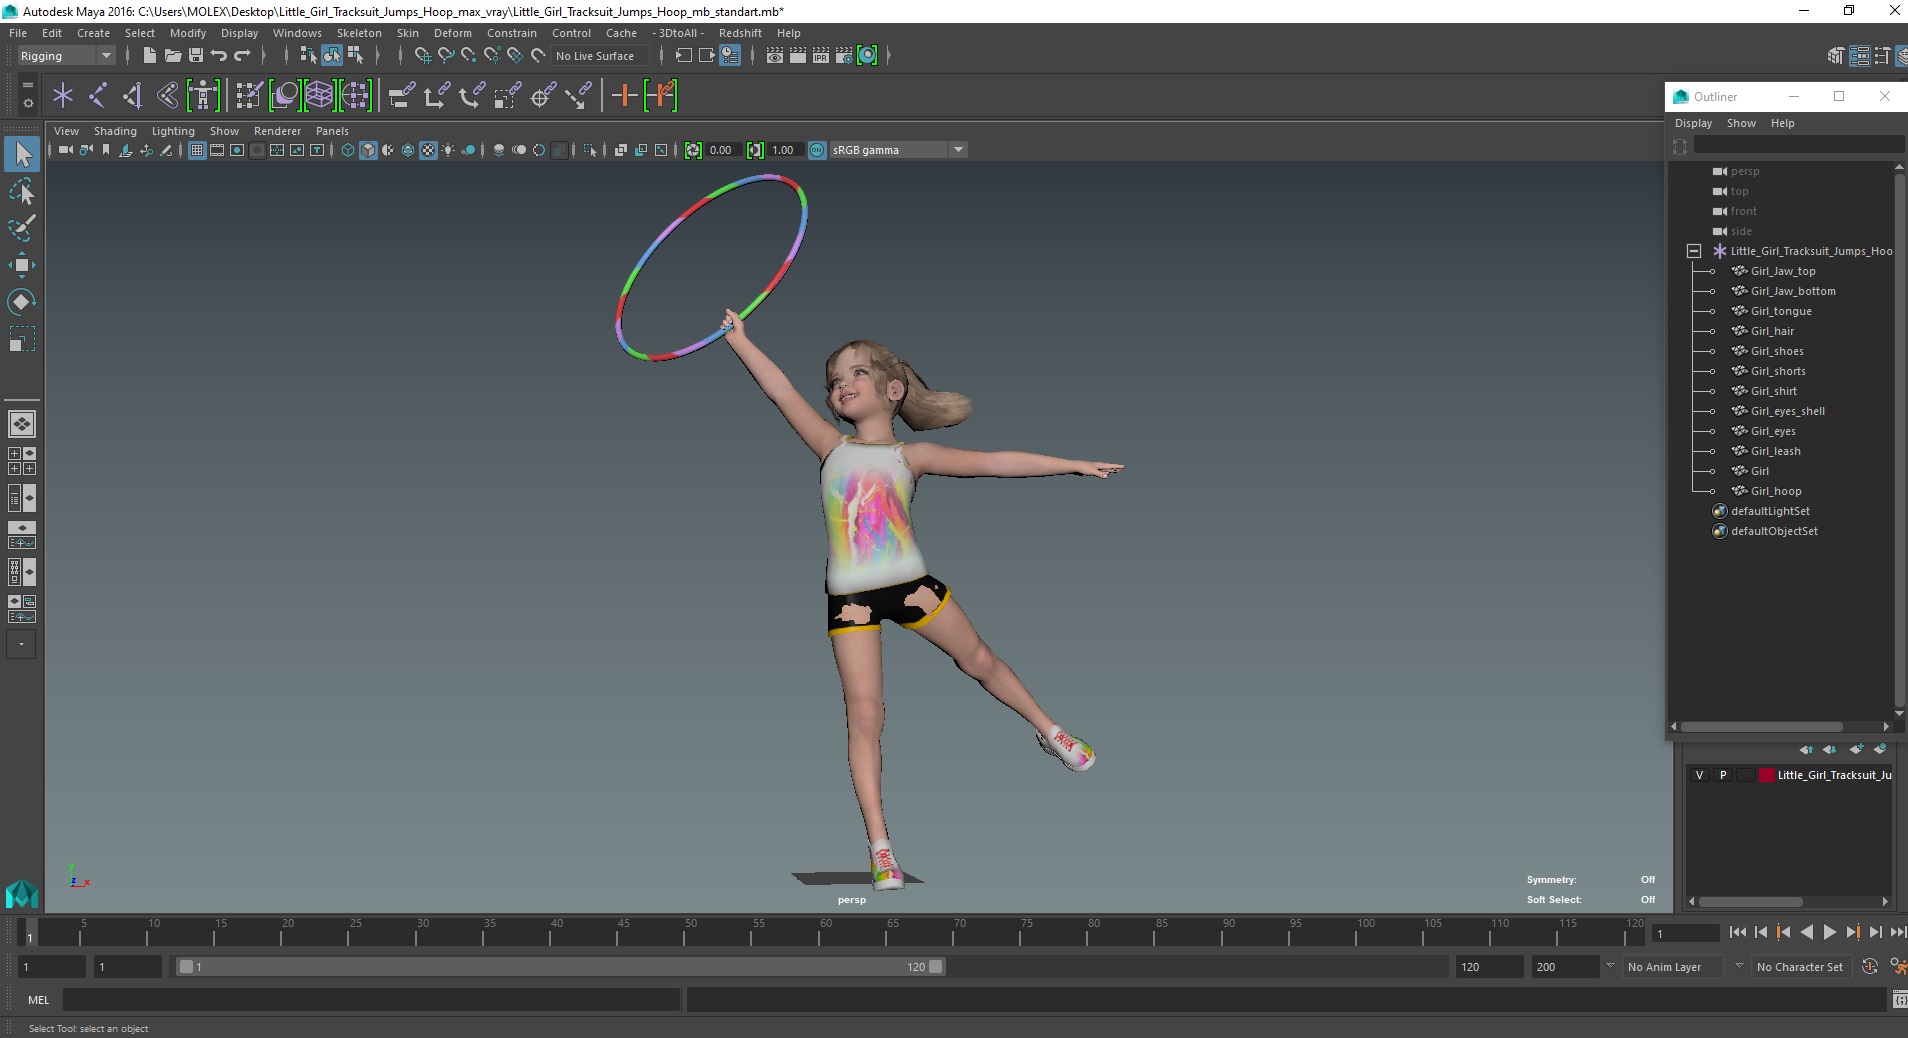Screen dimensions: 1908x1038
Task: Click the range slider bar
Action: [559, 967]
